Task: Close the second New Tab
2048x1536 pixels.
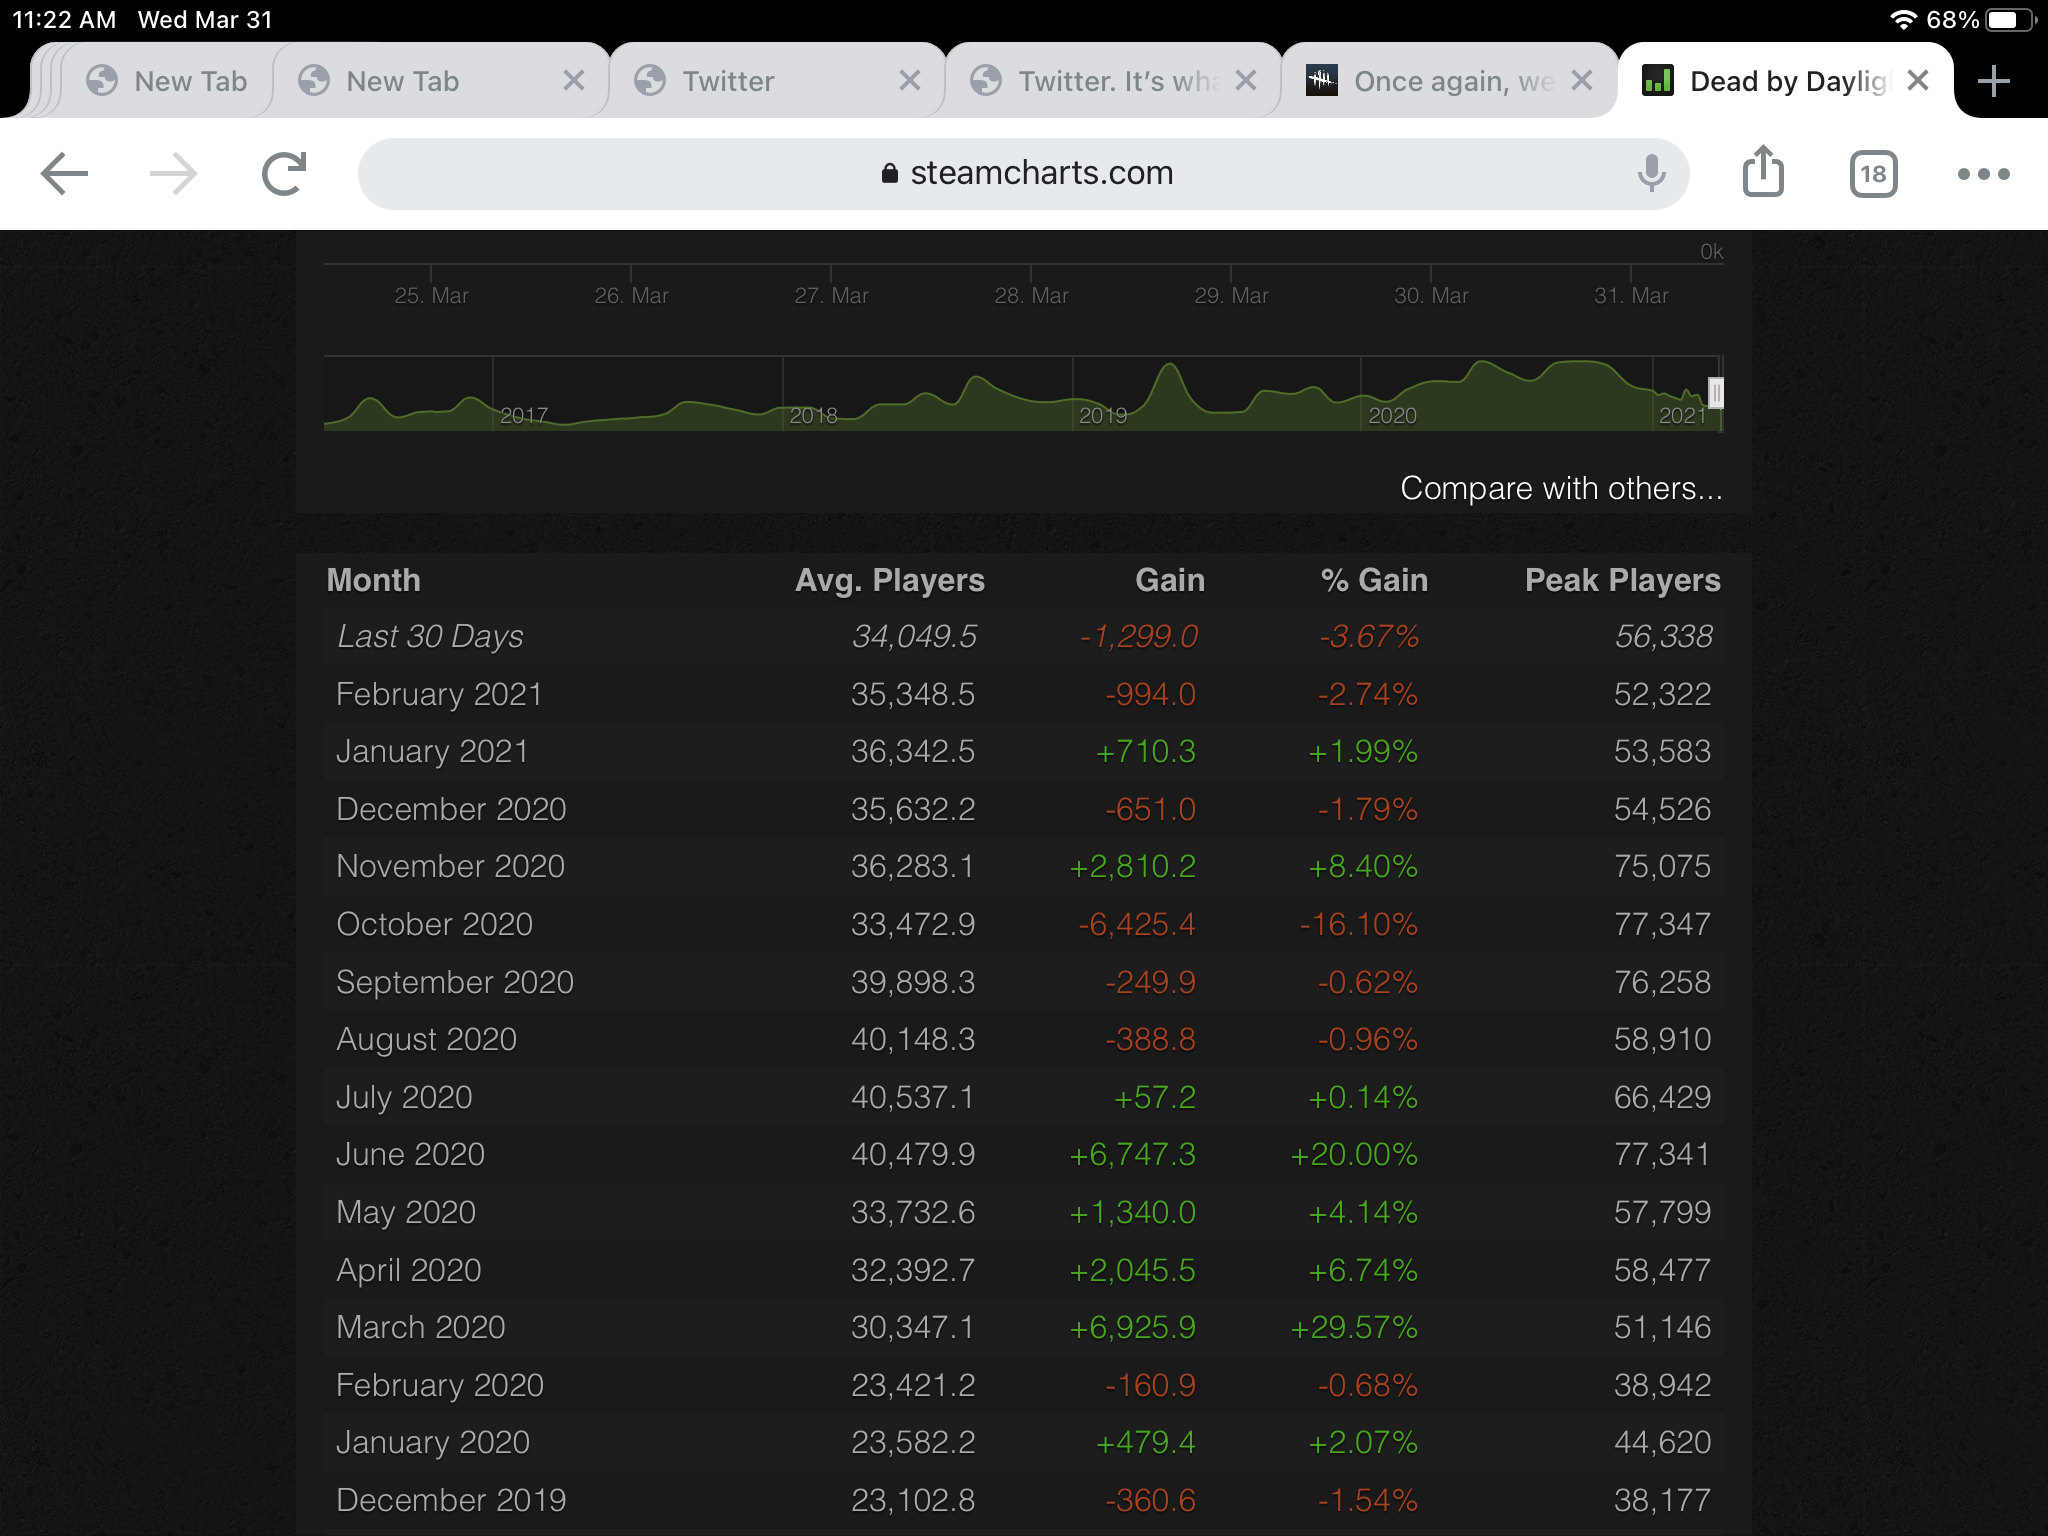Action: (573, 81)
